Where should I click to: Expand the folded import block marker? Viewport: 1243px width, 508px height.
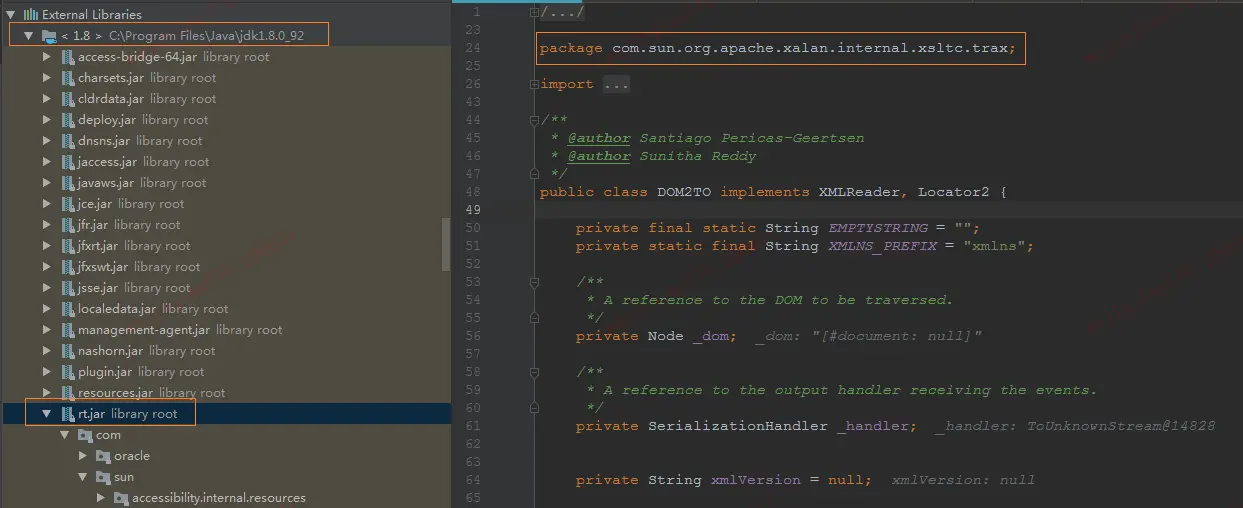(535, 84)
